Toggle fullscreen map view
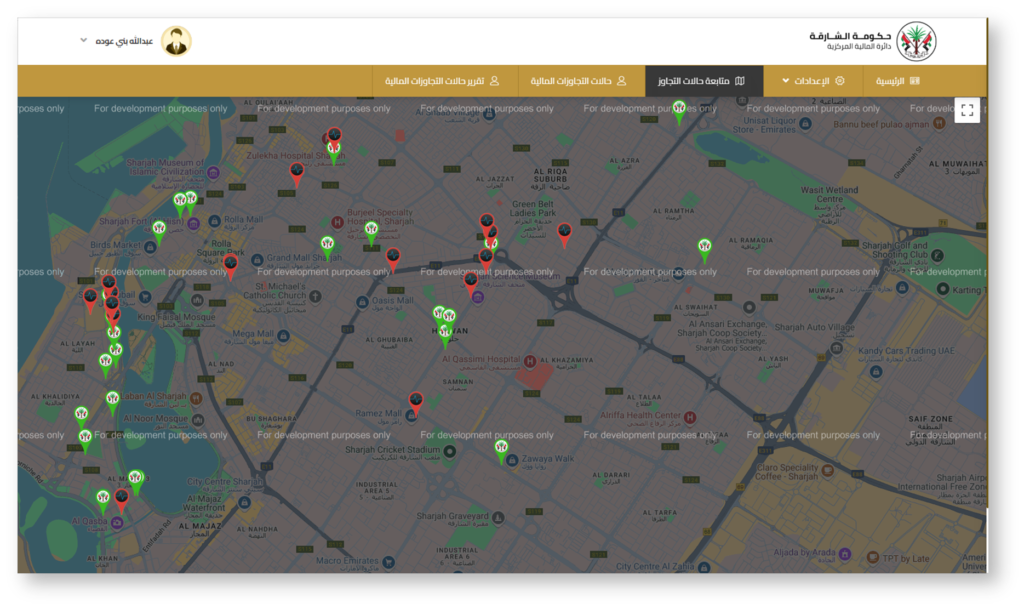 pyautogui.click(x=967, y=111)
